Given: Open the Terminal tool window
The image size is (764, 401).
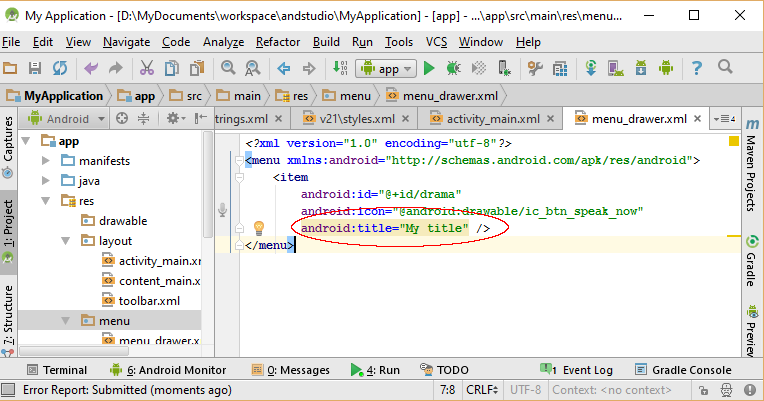Looking at the screenshot, I should tap(57, 370).
